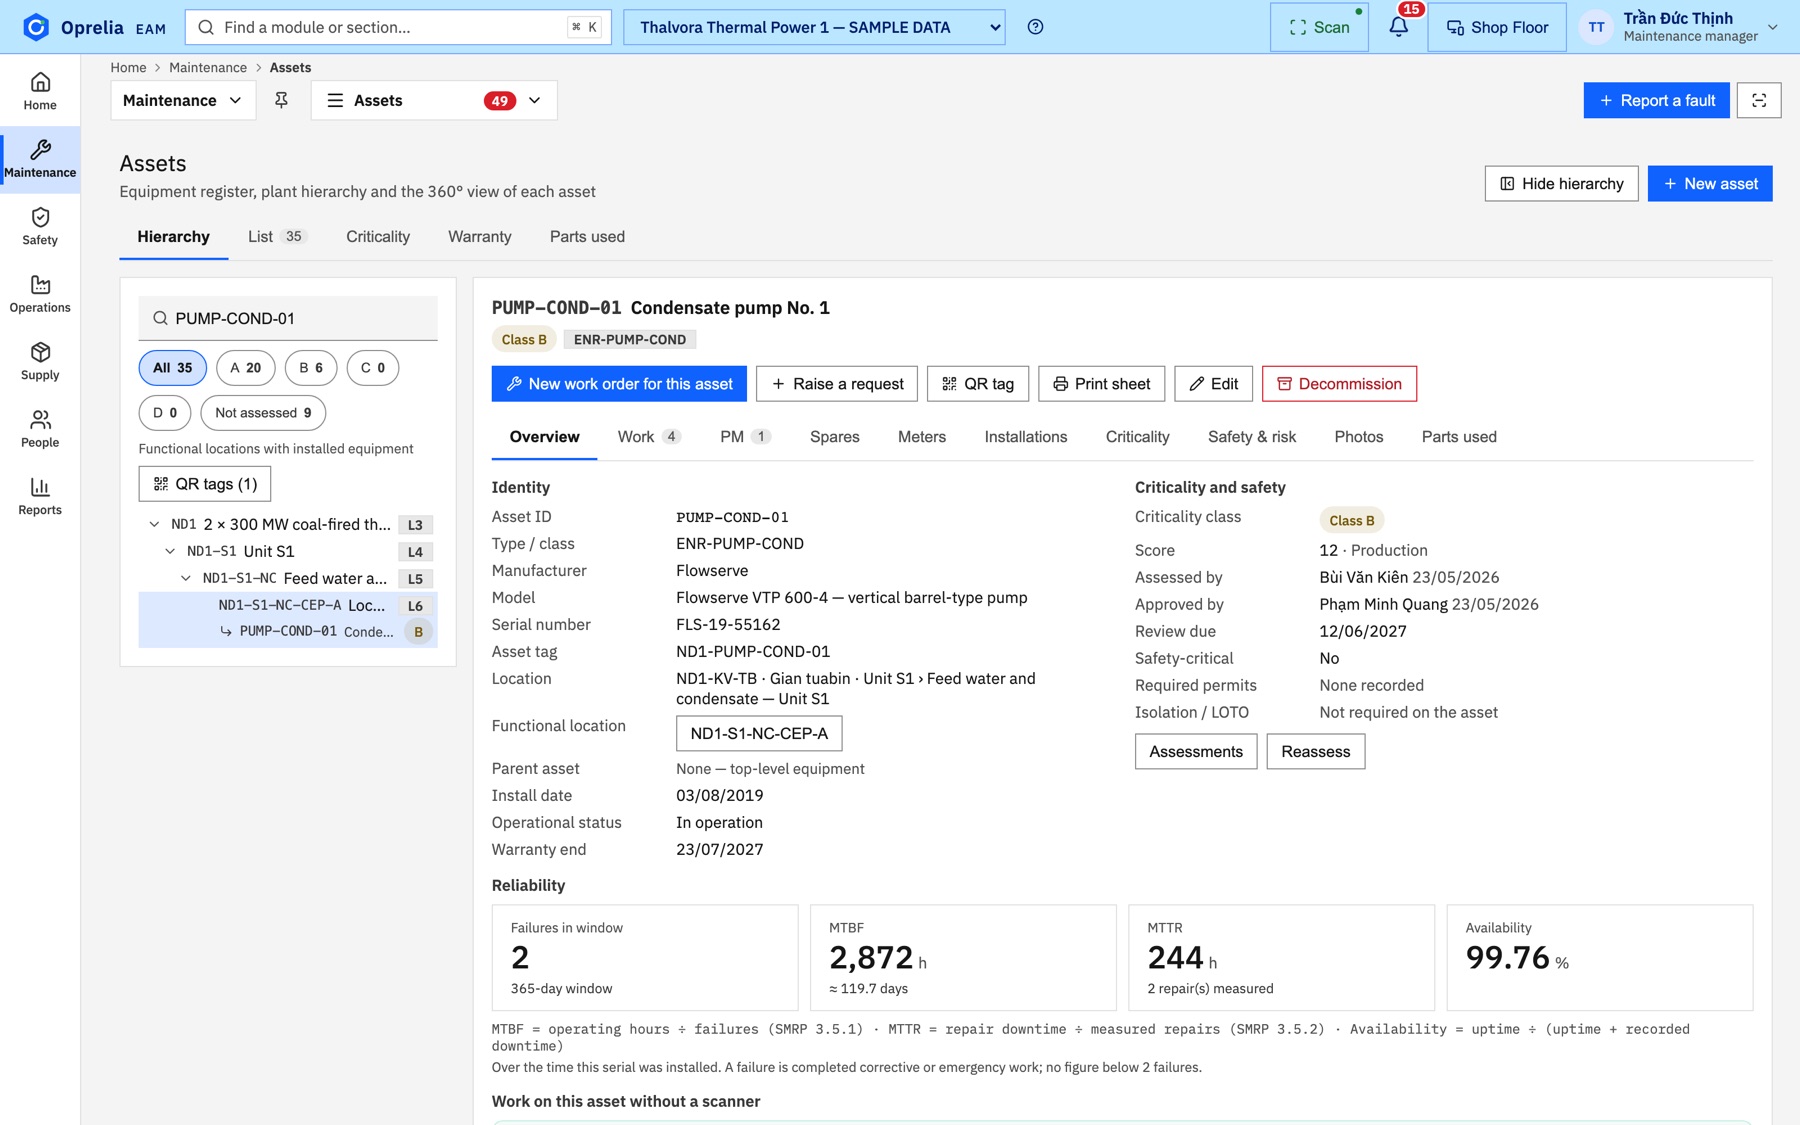Click Print sheet button
The height and width of the screenshot is (1125, 1800).
coord(1101,384)
